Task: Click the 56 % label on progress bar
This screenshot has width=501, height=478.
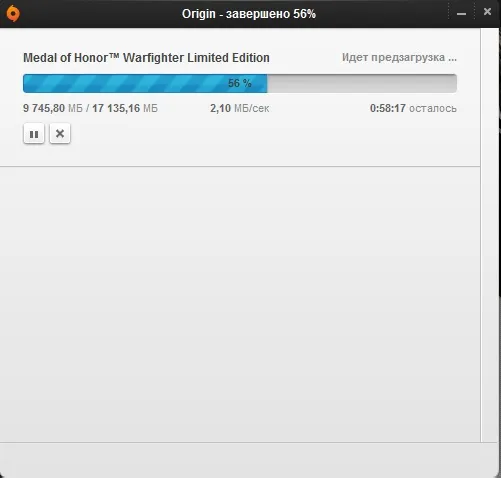Action: (x=240, y=83)
